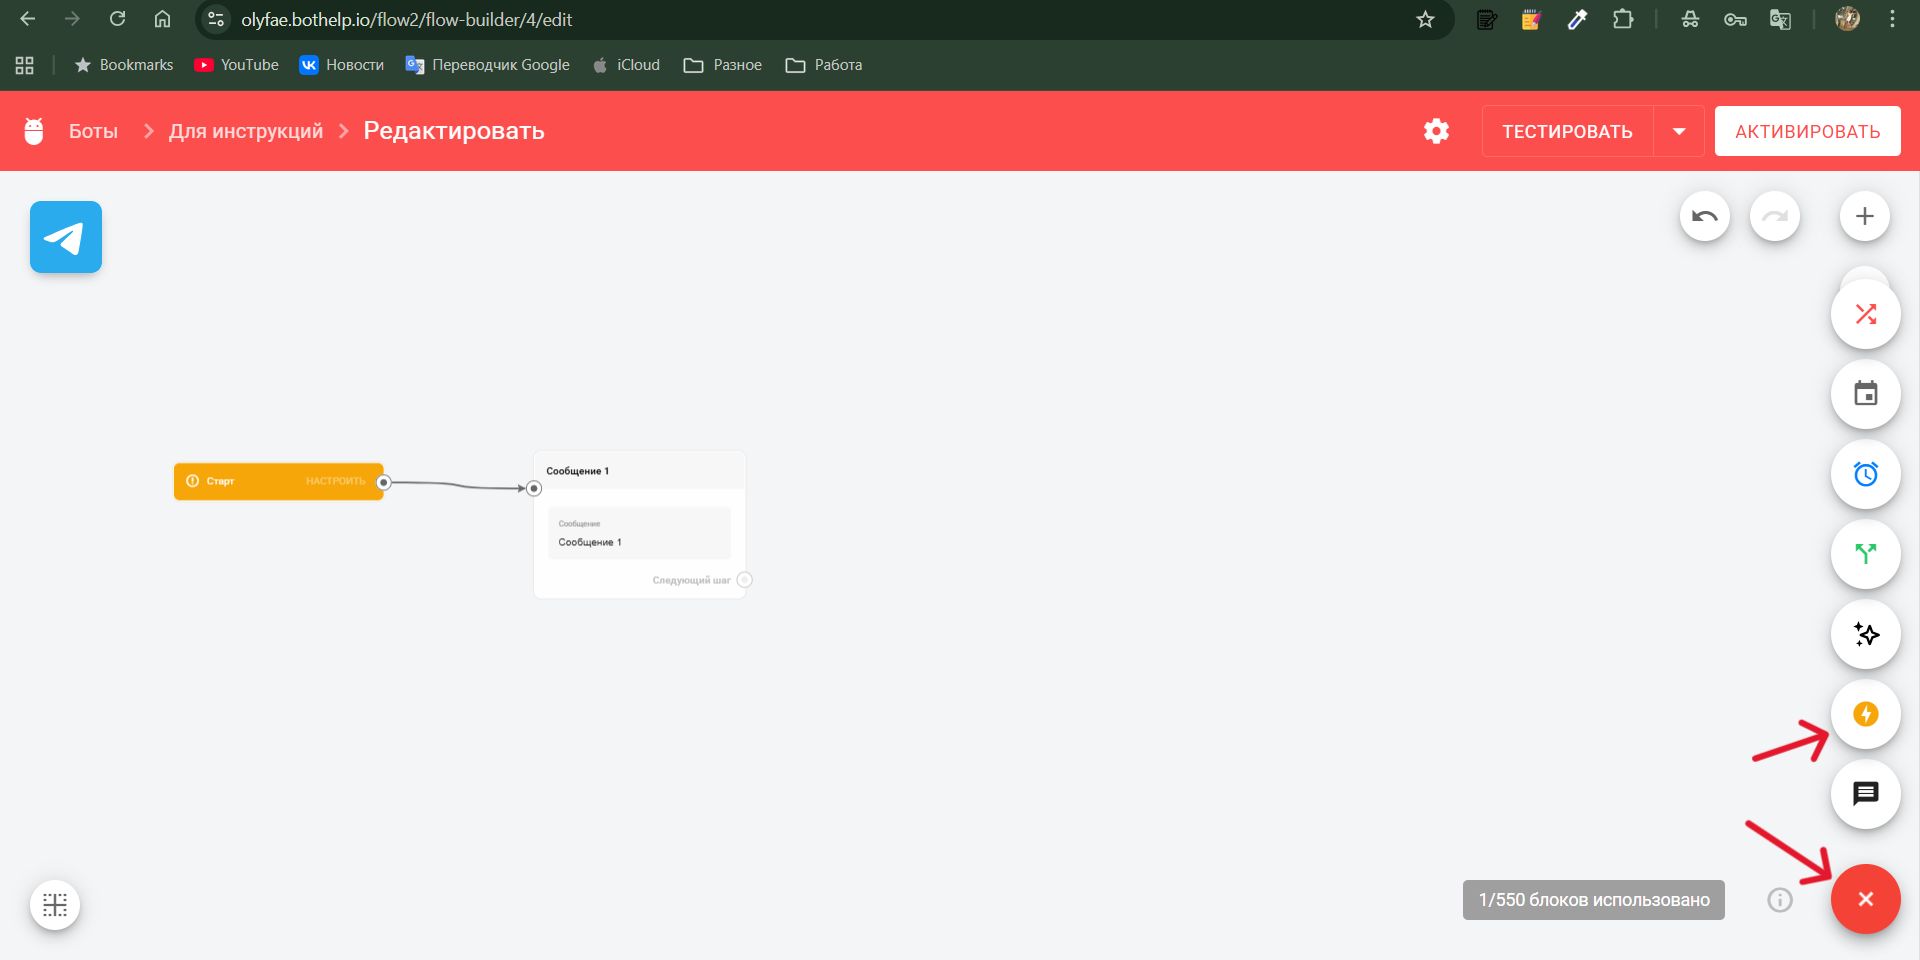Zoom in with the plus button
The height and width of the screenshot is (960, 1920).
[1865, 216]
